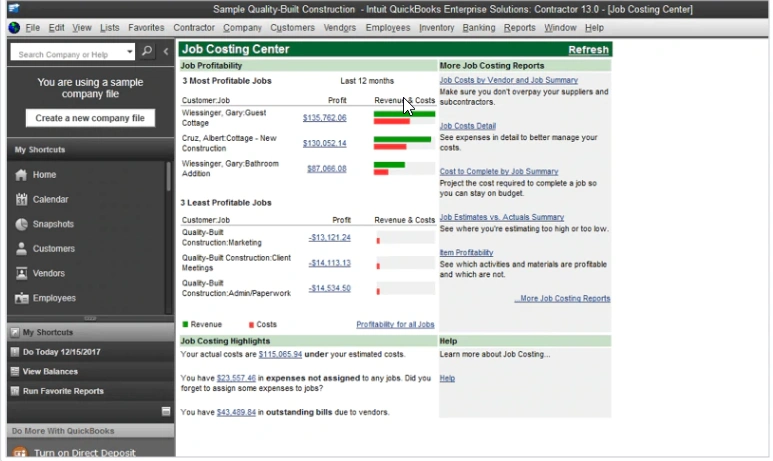Click the QuickBooks globe icon
This screenshot has width=773, height=461.
(x=14, y=28)
